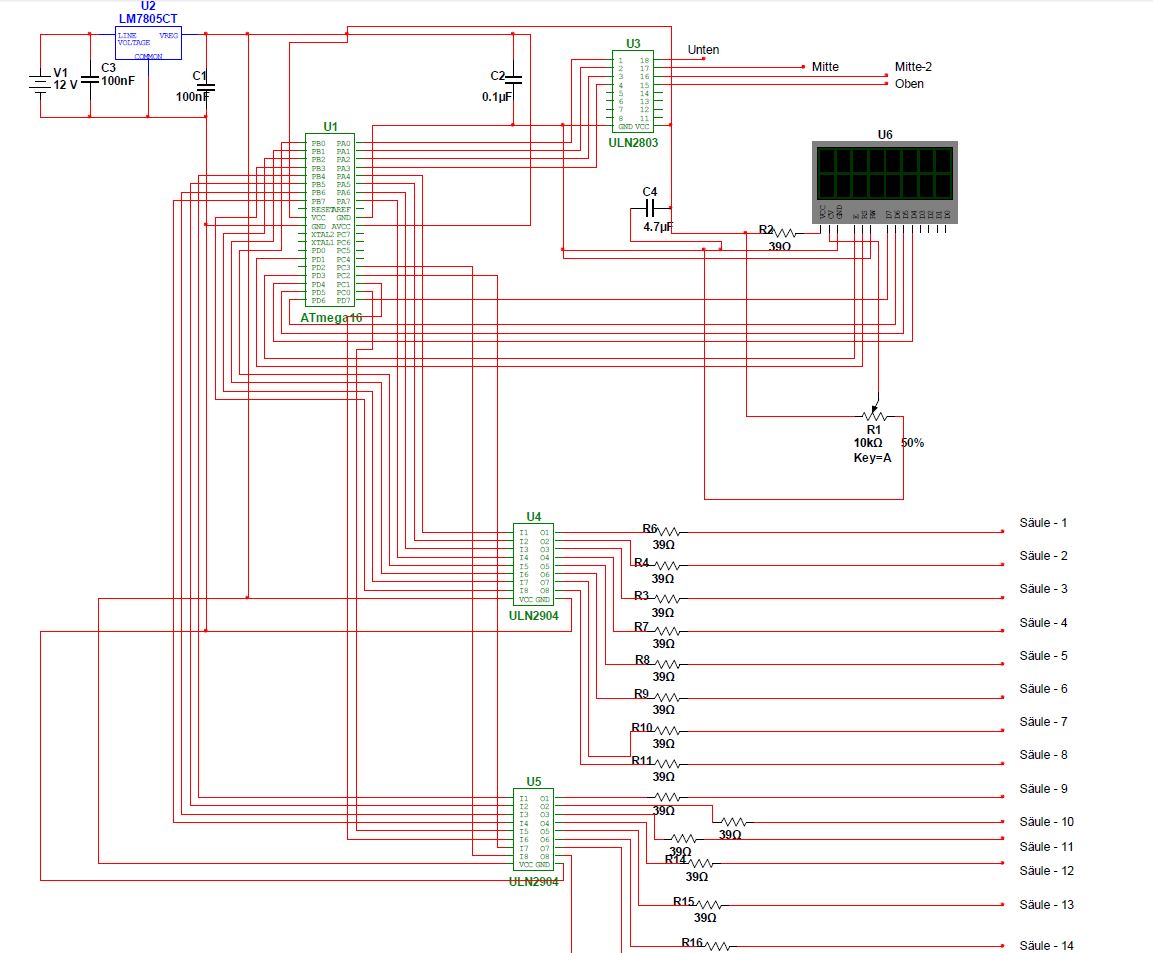The height and width of the screenshot is (953, 1153).
Task: Click the 'ULN2803' part name text
Action: pyautogui.click(x=633, y=143)
